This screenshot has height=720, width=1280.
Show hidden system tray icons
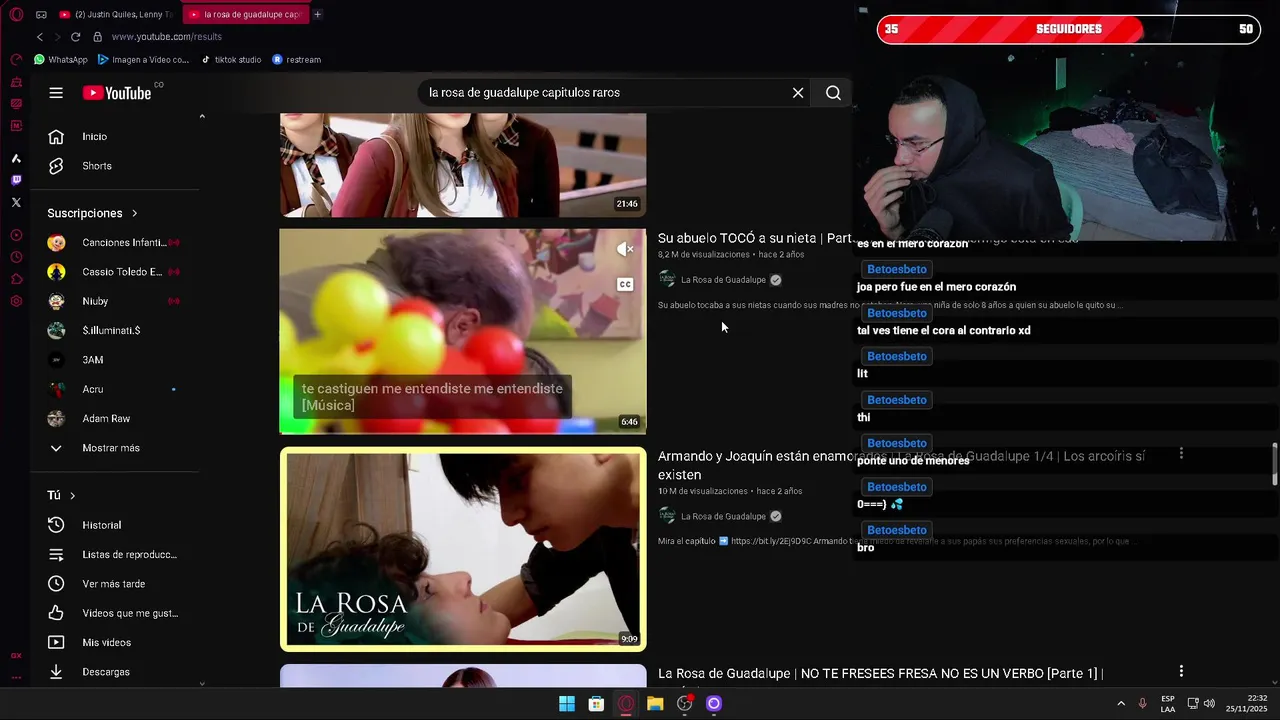tap(1120, 704)
